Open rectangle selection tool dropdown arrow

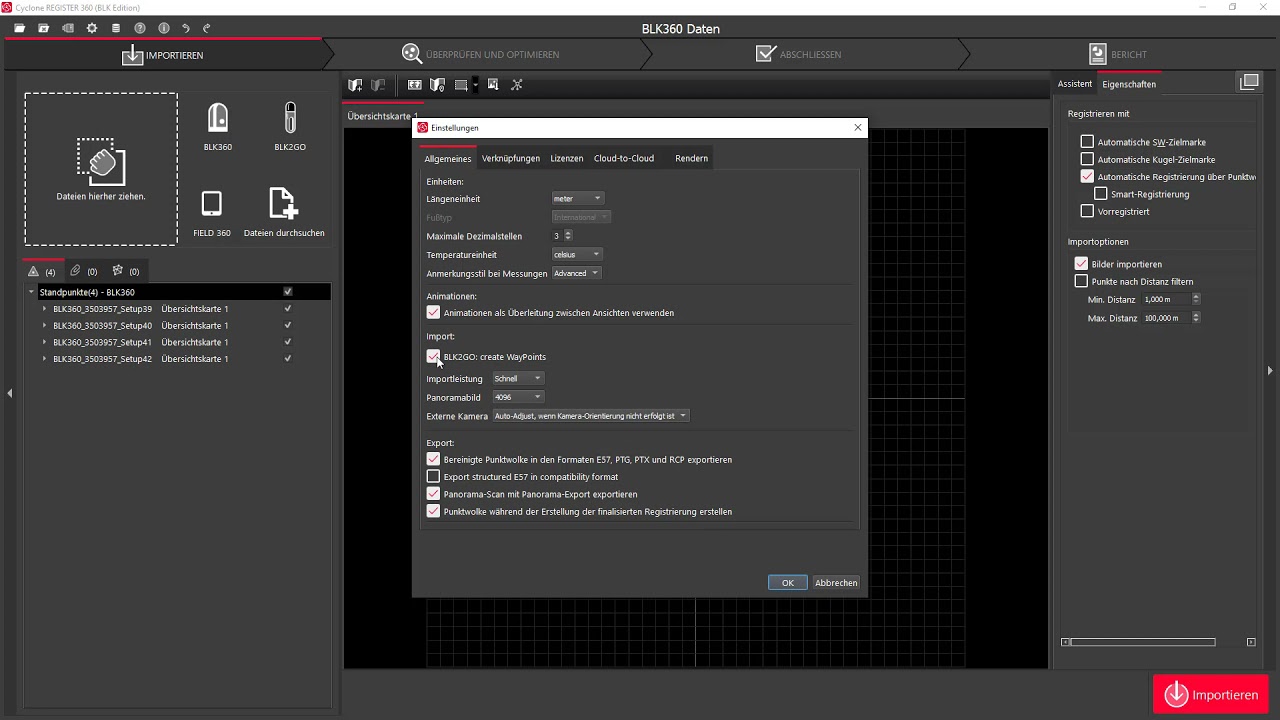tap(475, 85)
